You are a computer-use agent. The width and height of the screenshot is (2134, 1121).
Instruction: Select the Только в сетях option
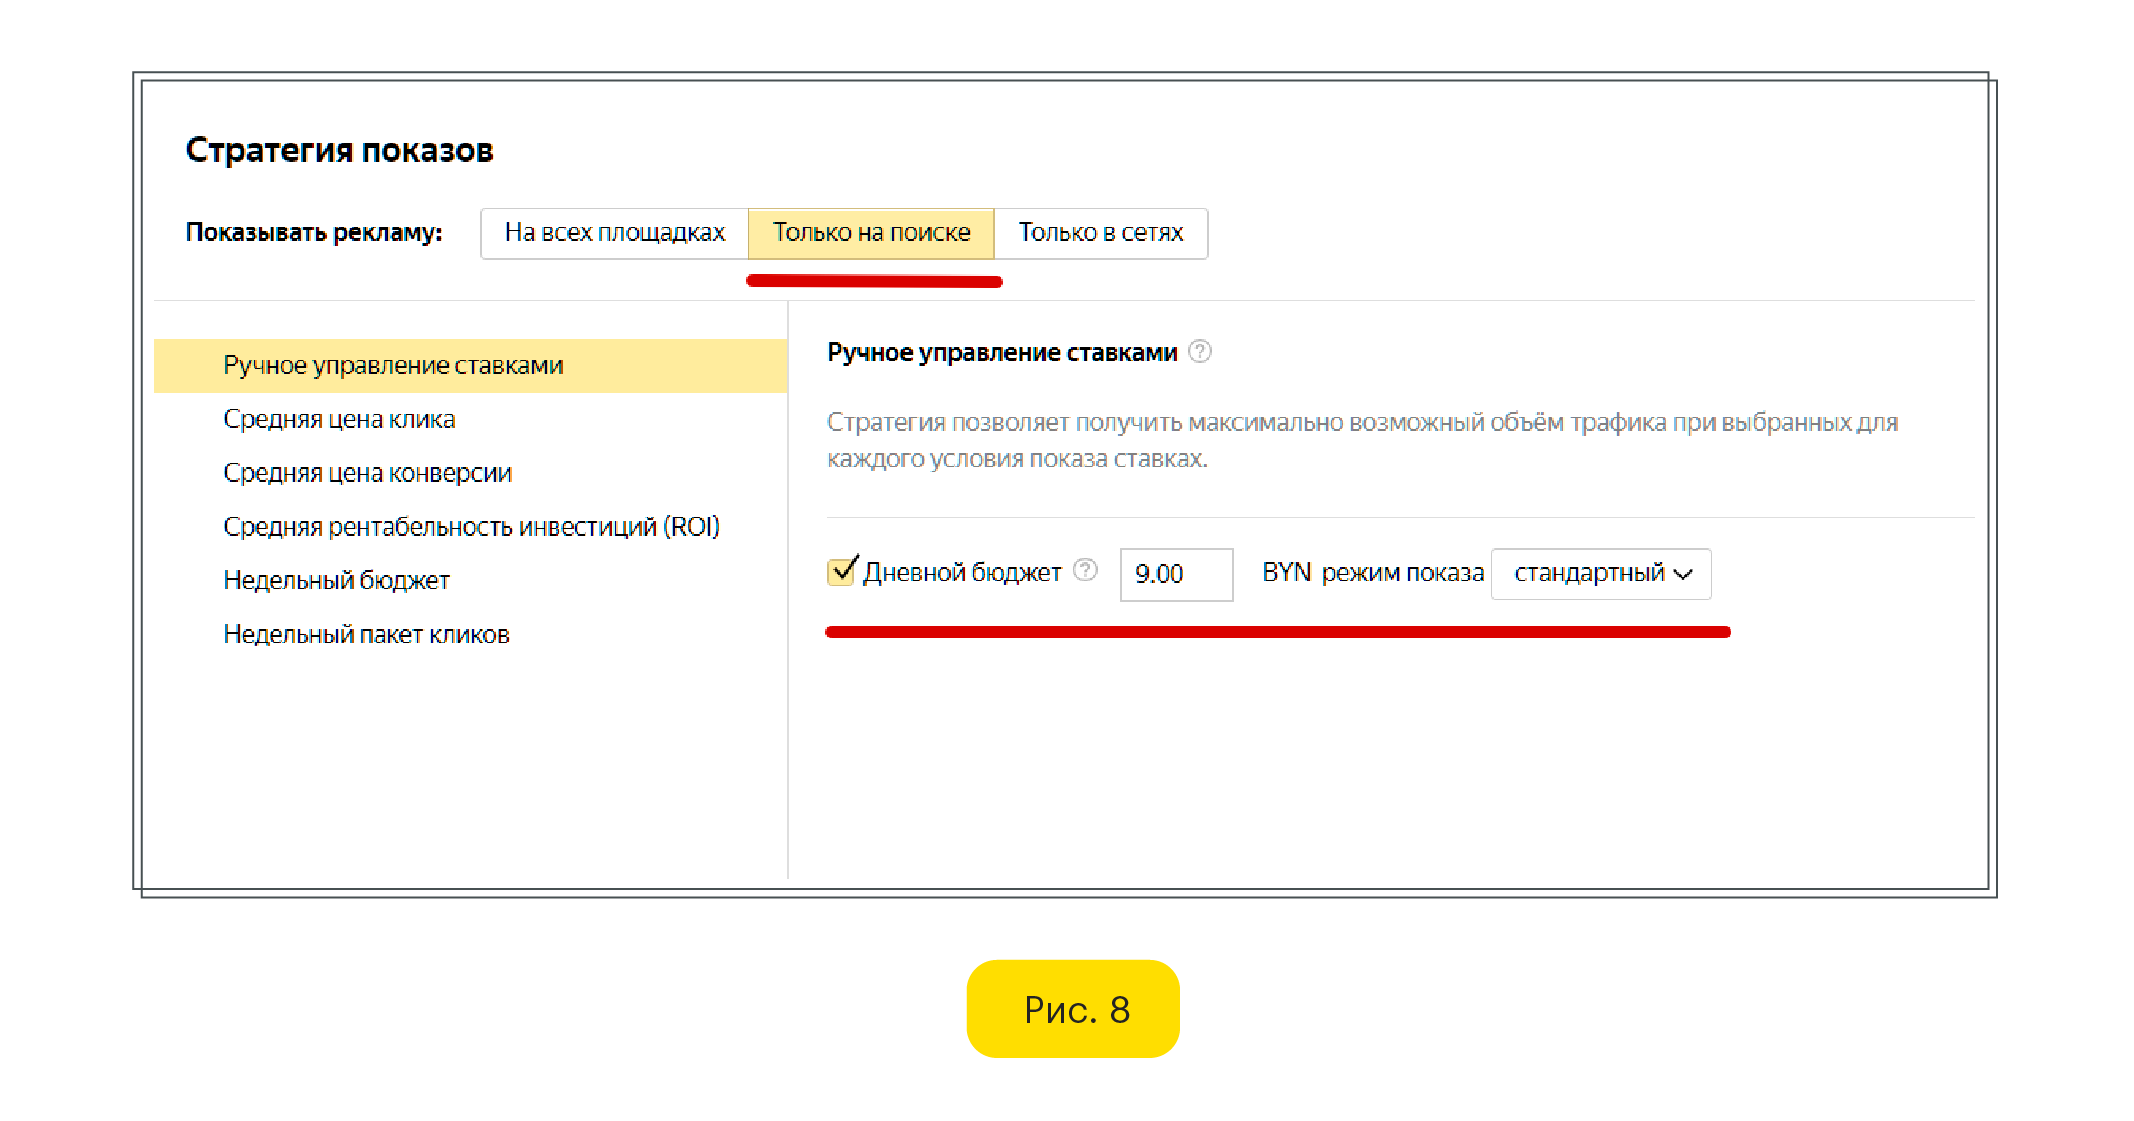[x=1100, y=233]
